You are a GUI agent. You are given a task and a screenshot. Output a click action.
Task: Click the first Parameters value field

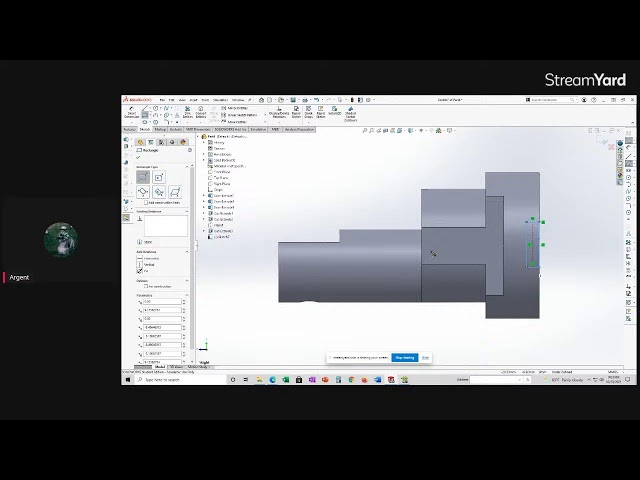point(162,301)
